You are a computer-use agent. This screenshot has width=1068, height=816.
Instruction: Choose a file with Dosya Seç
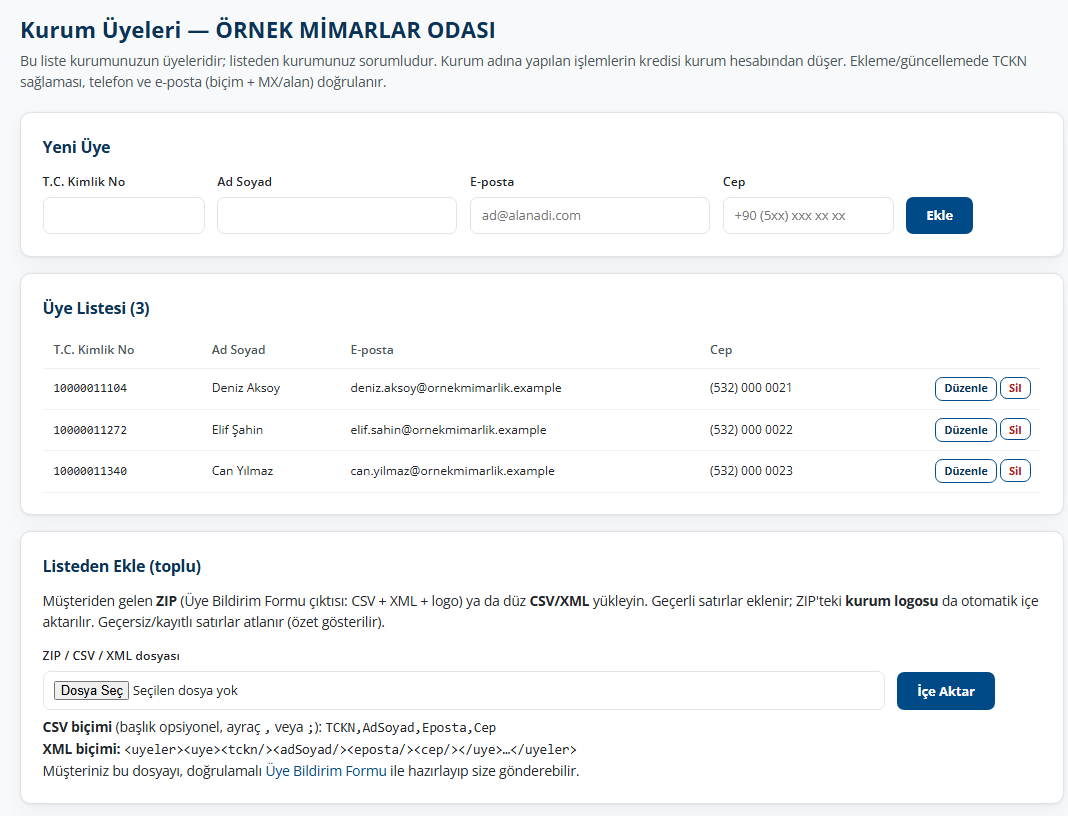91,691
